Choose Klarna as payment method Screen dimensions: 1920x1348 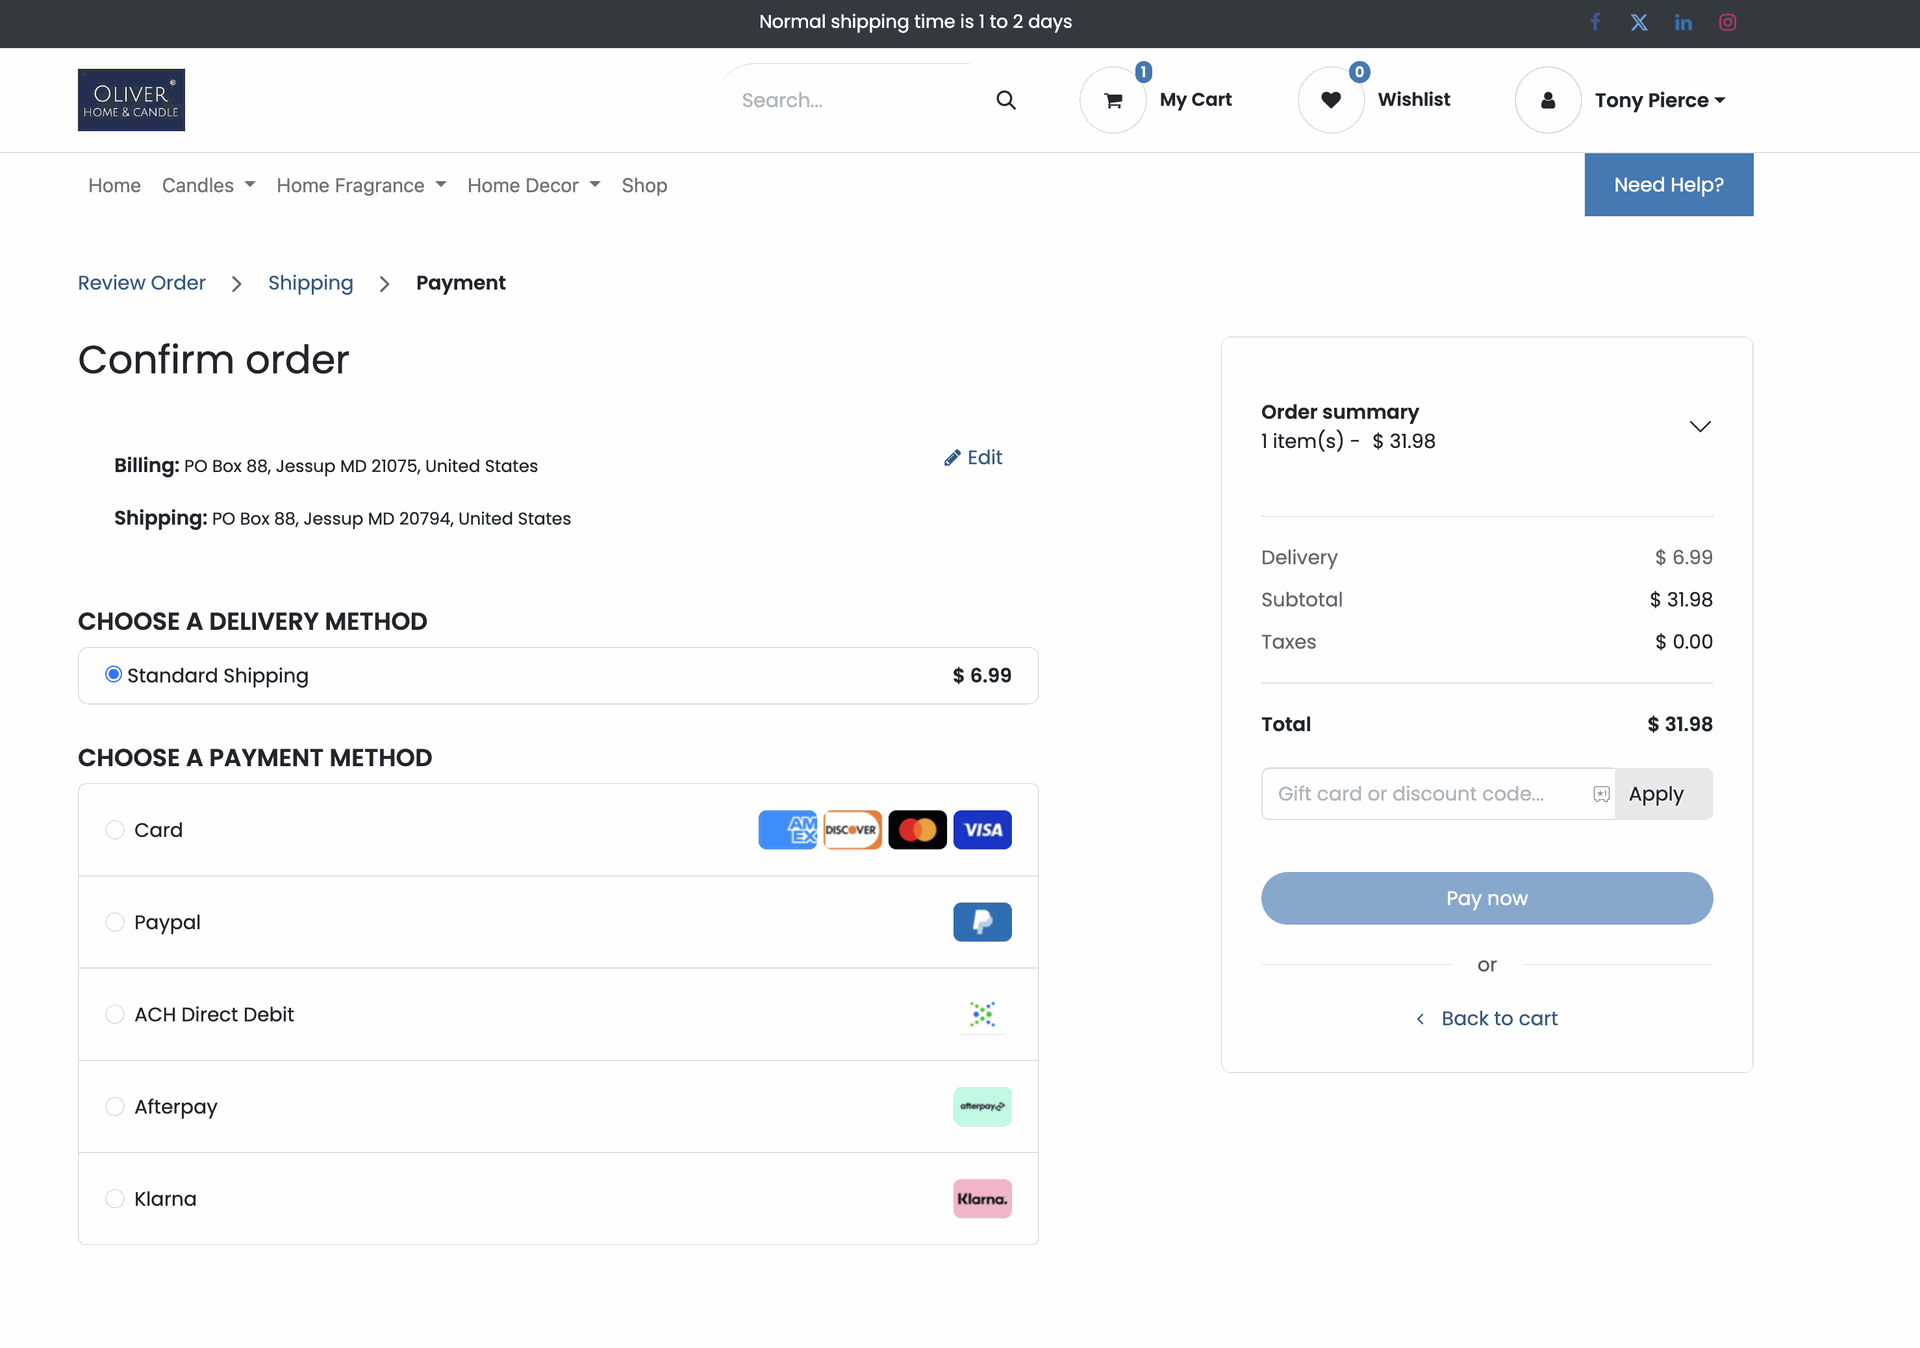[115, 1199]
